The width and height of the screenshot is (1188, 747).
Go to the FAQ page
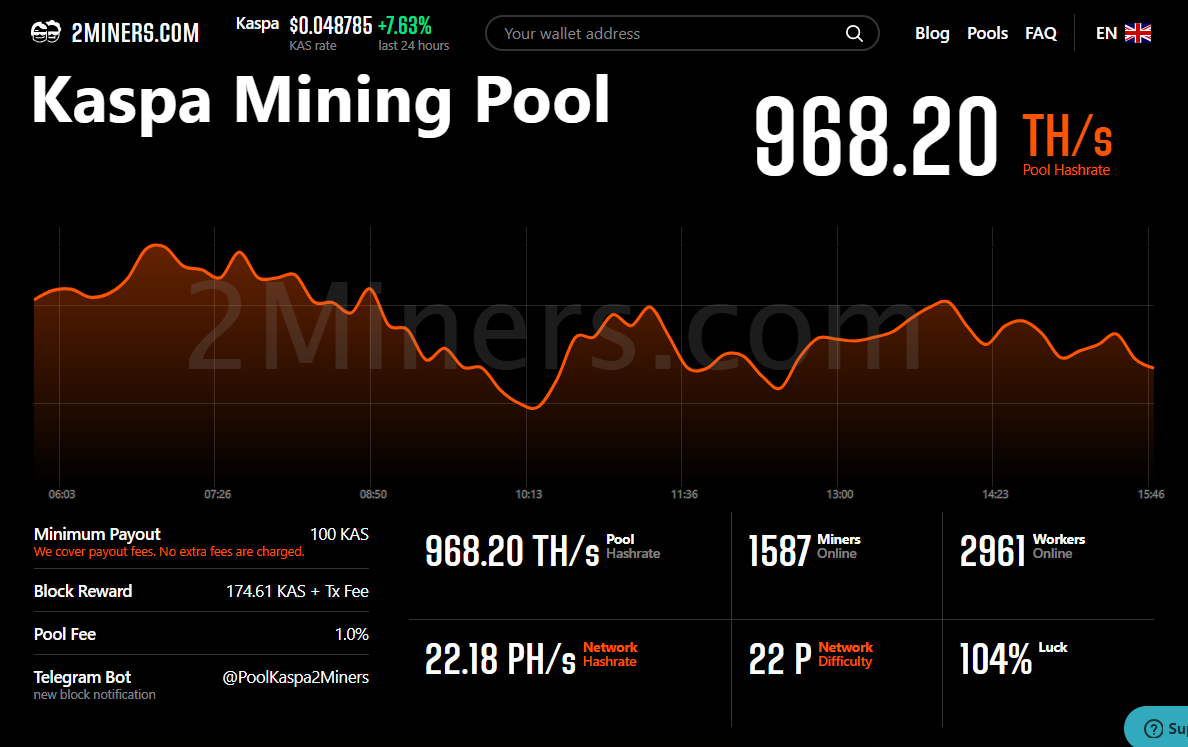point(1040,33)
